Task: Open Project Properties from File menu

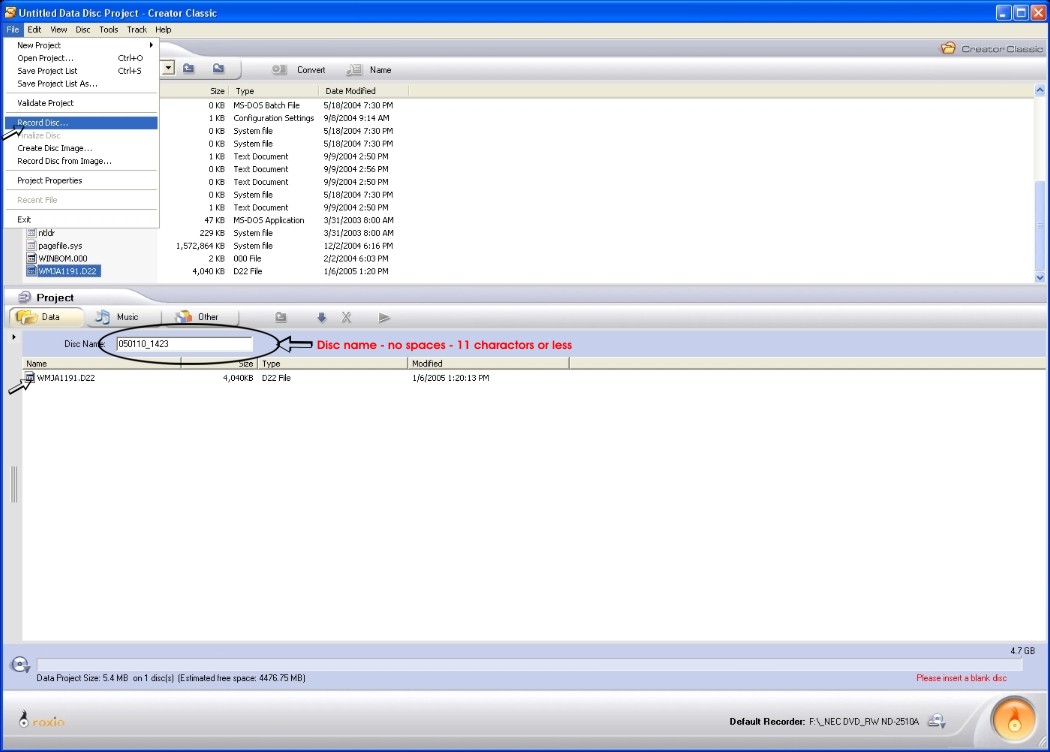Action: 81,180
